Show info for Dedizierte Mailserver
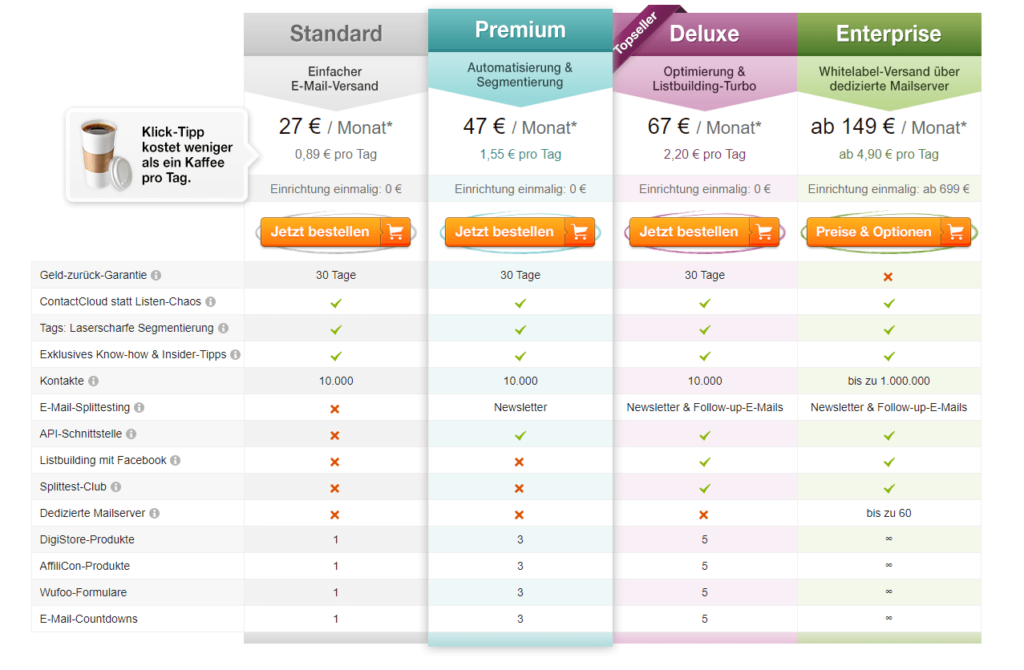1024x670 pixels. (x=155, y=513)
